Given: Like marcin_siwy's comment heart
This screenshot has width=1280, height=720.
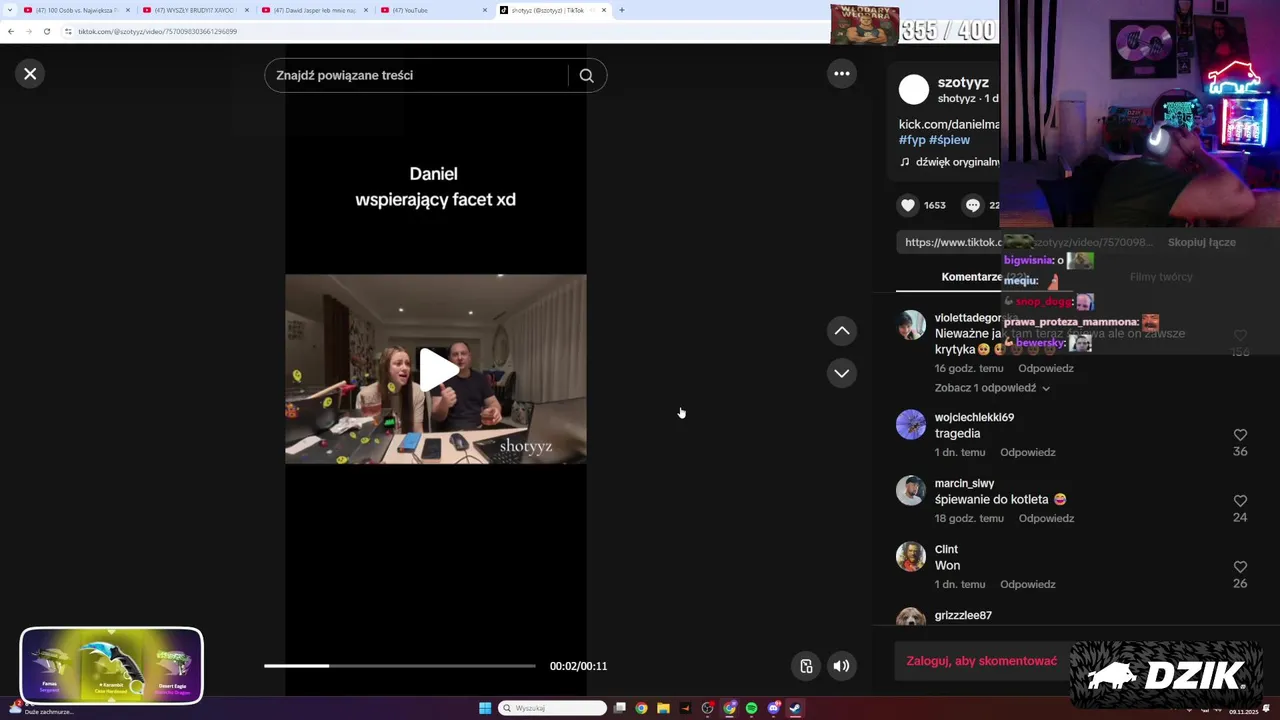Looking at the screenshot, I should pyautogui.click(x=1240, y=501).
